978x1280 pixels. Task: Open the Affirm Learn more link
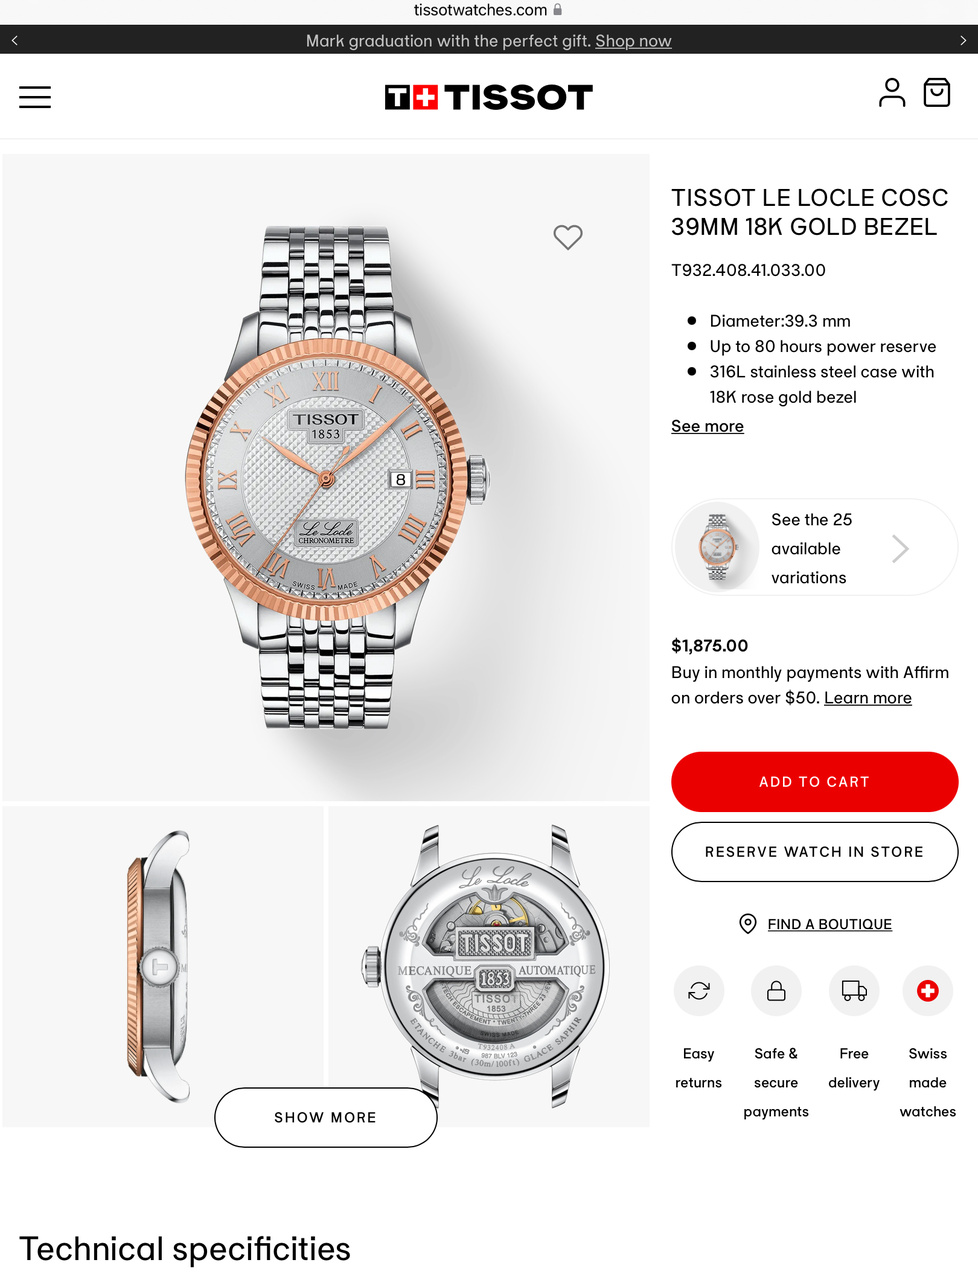[868, 698]
